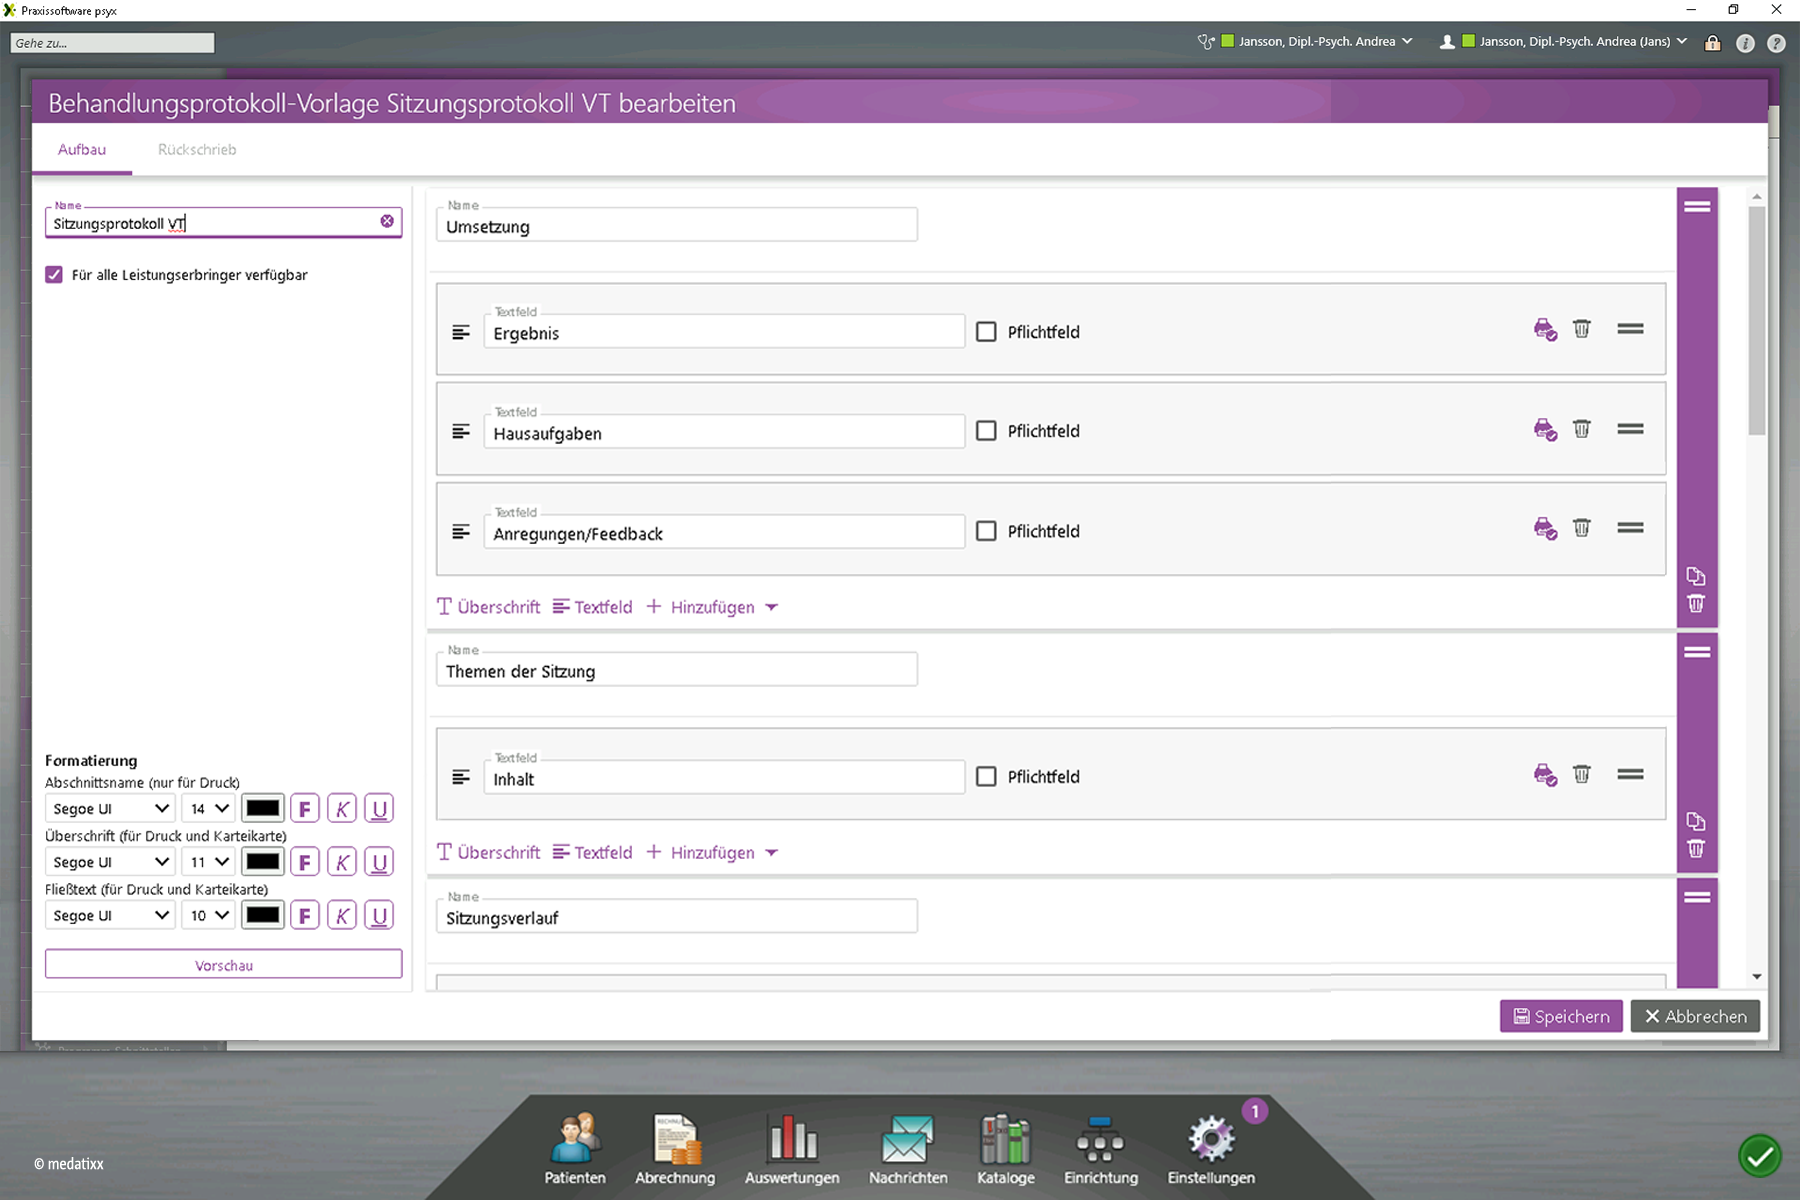Open the Abrechnung module
The width and height of the screenshot is (1800, 1200).
tap(675, 1149)
